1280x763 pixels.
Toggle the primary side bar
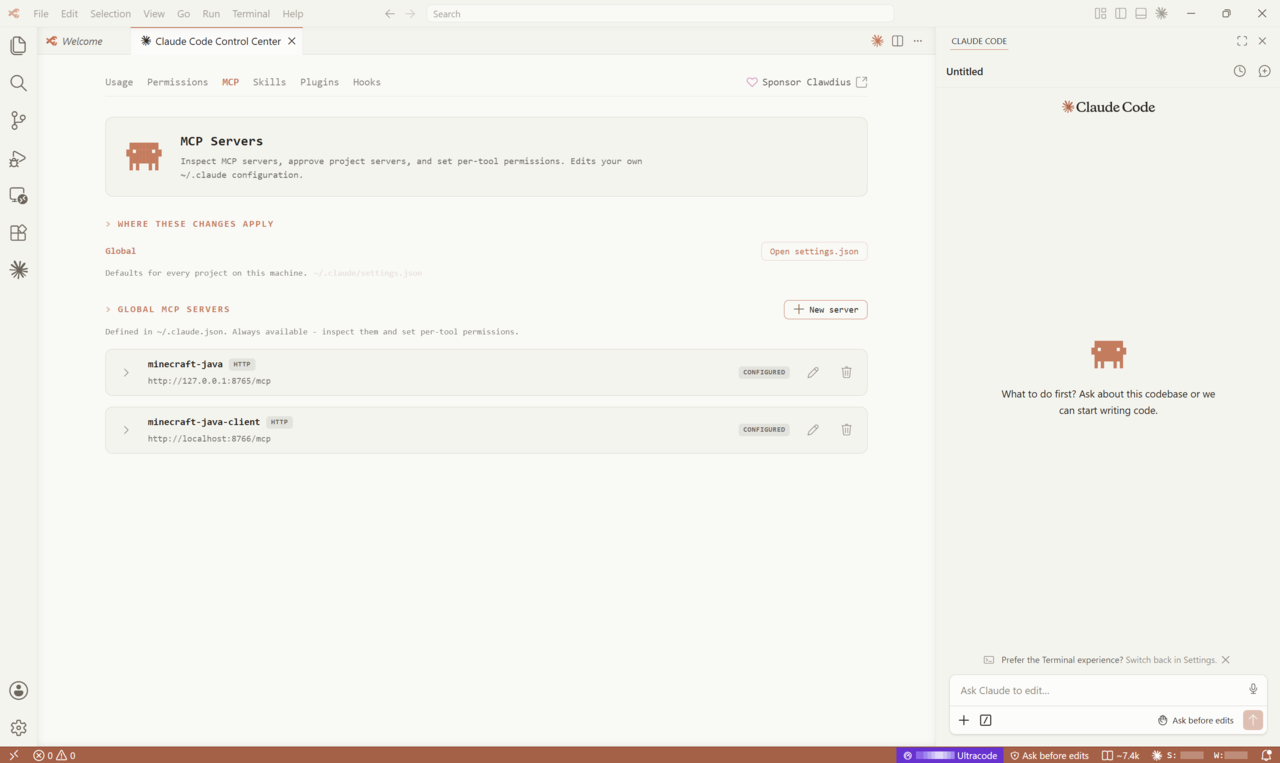click(1120, 14)
